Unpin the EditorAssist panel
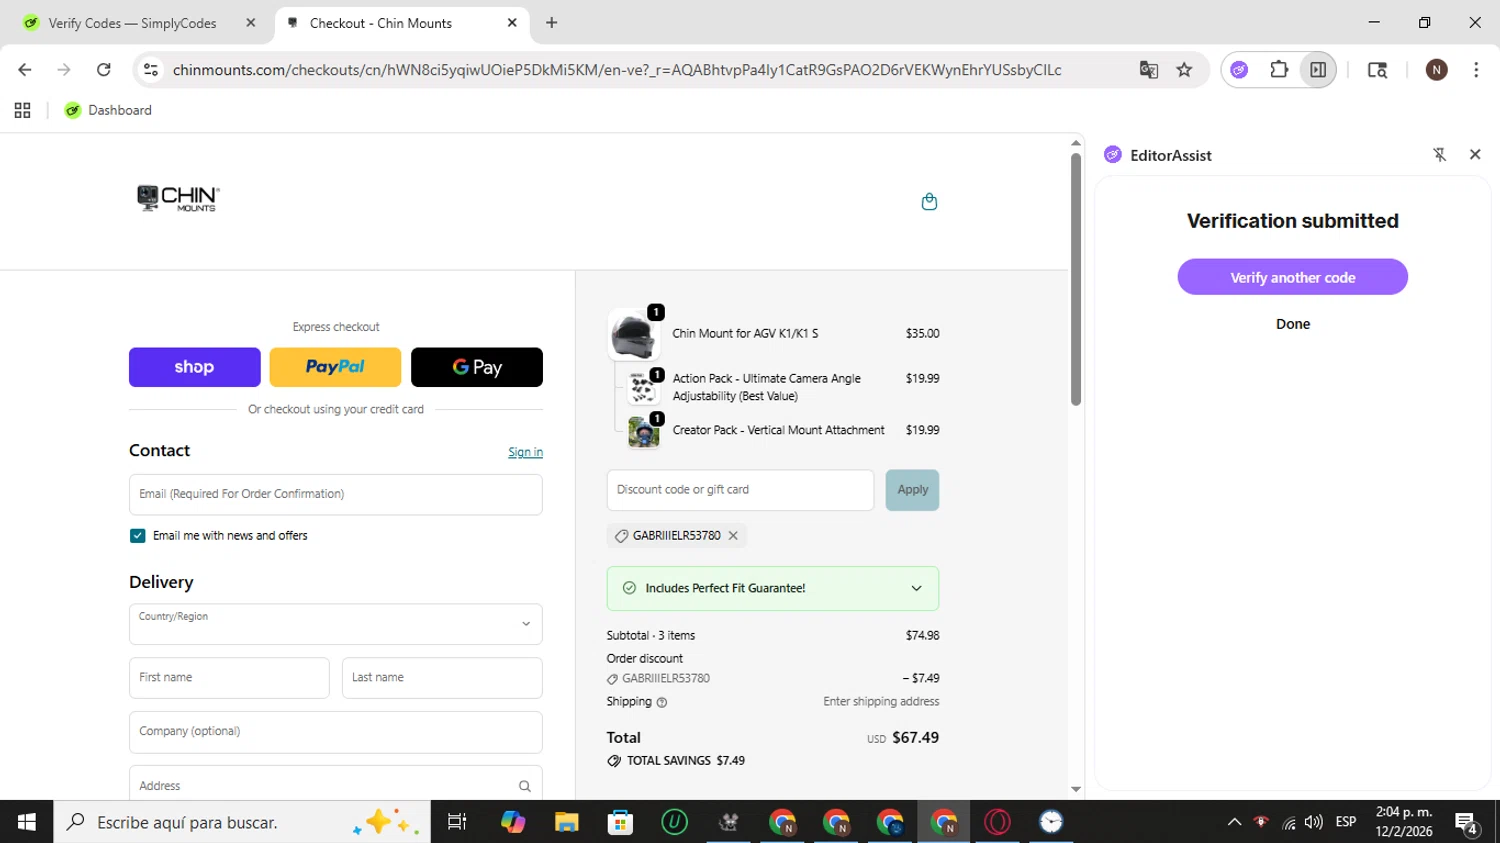This screenshot has height=843, width=1500. click(x=1440, y=155)
